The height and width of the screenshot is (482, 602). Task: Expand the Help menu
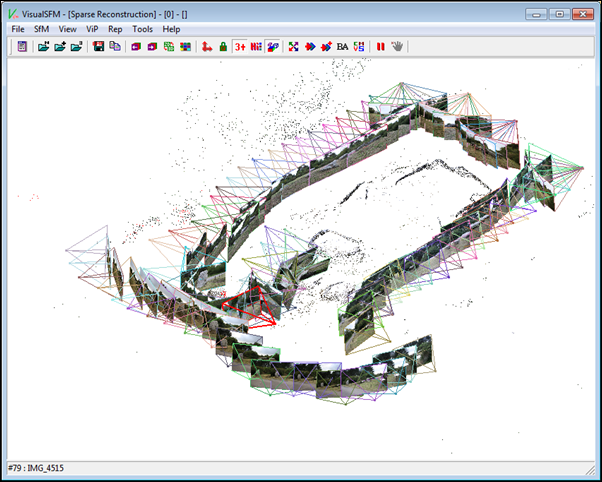point(171,29)
